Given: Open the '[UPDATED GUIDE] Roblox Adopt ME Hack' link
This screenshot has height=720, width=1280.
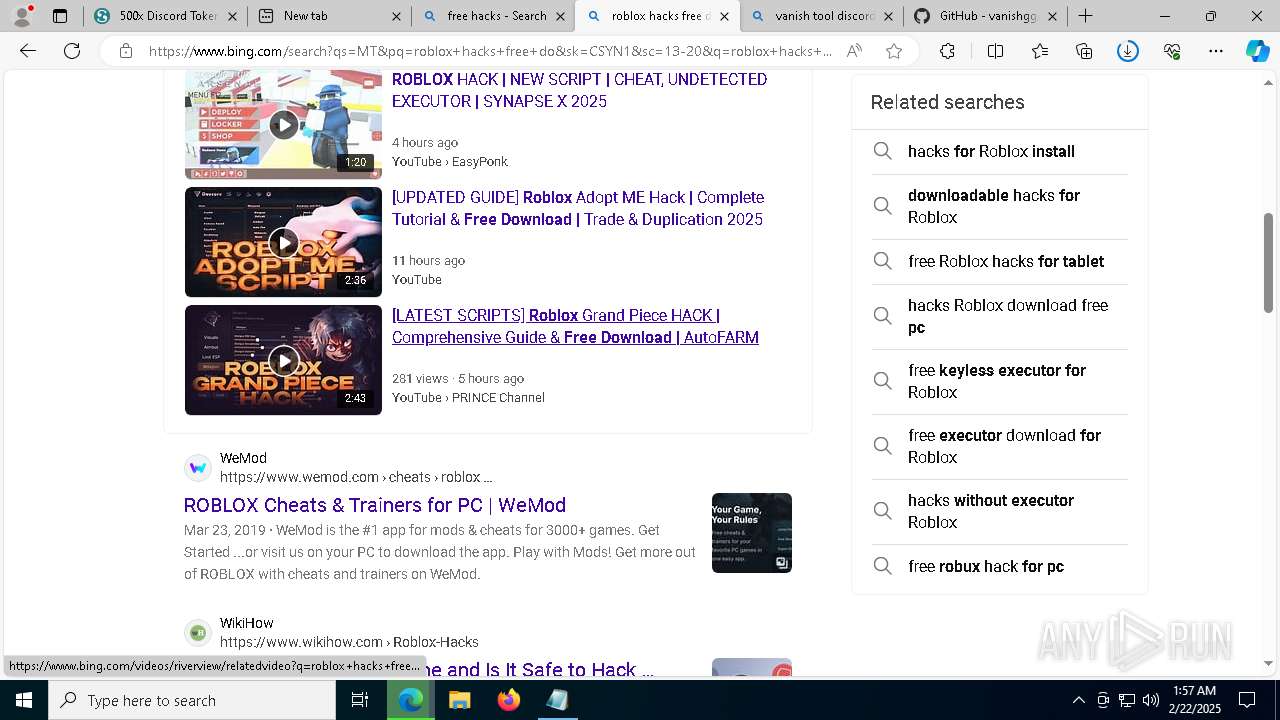Looking at the screenshot, I should coord(578,208).
